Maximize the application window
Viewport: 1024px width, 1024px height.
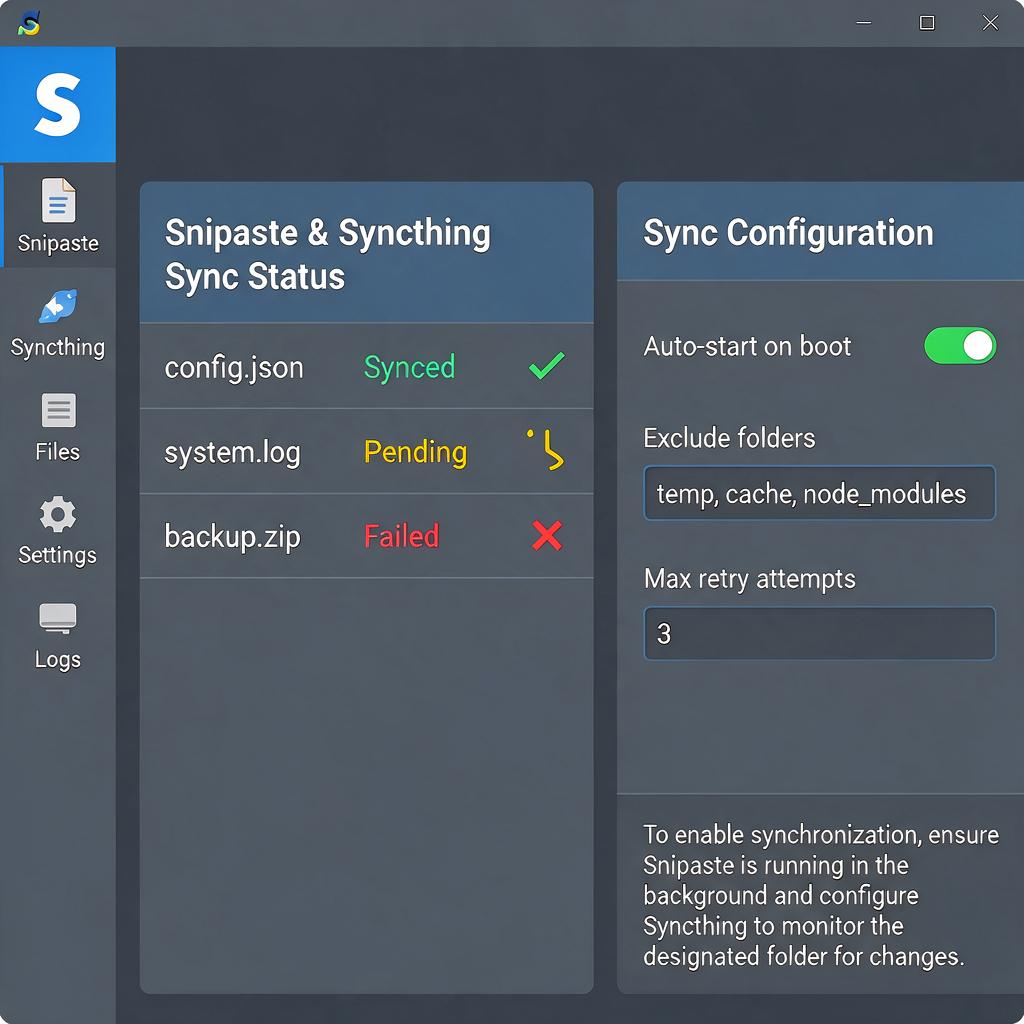point(927,23)
